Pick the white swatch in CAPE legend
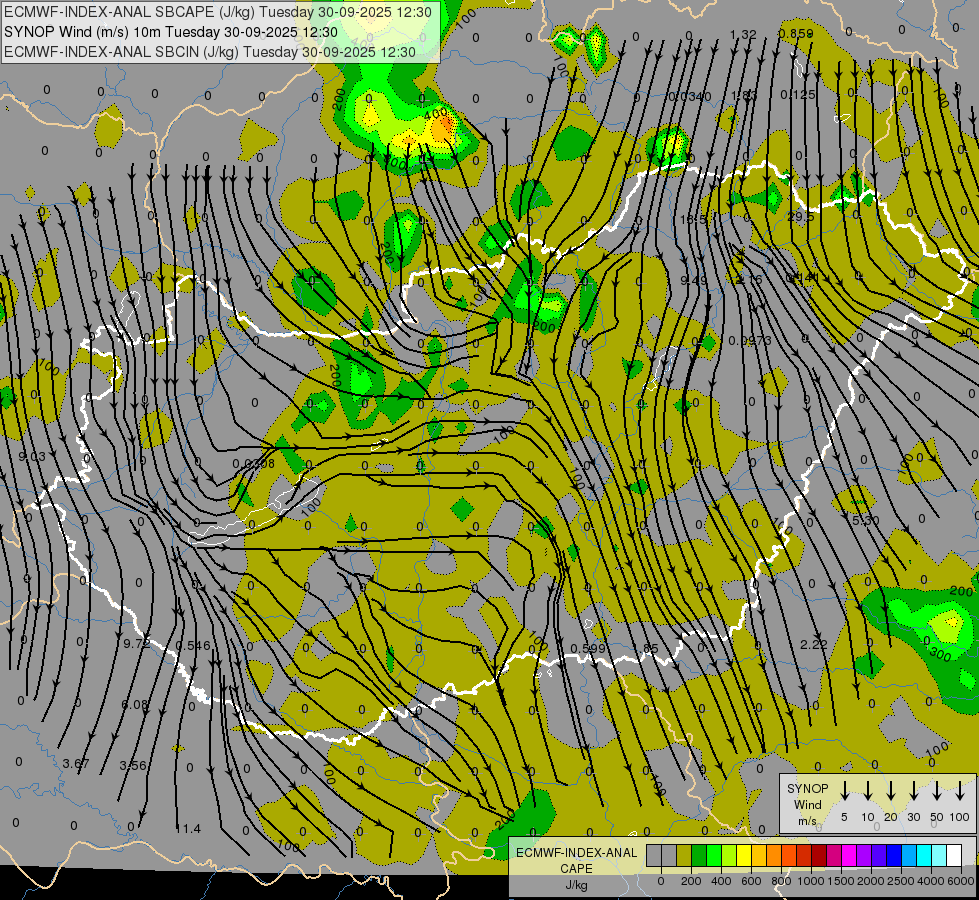The width and height of the screenshot is (979, 900). (x=955, y=855)
